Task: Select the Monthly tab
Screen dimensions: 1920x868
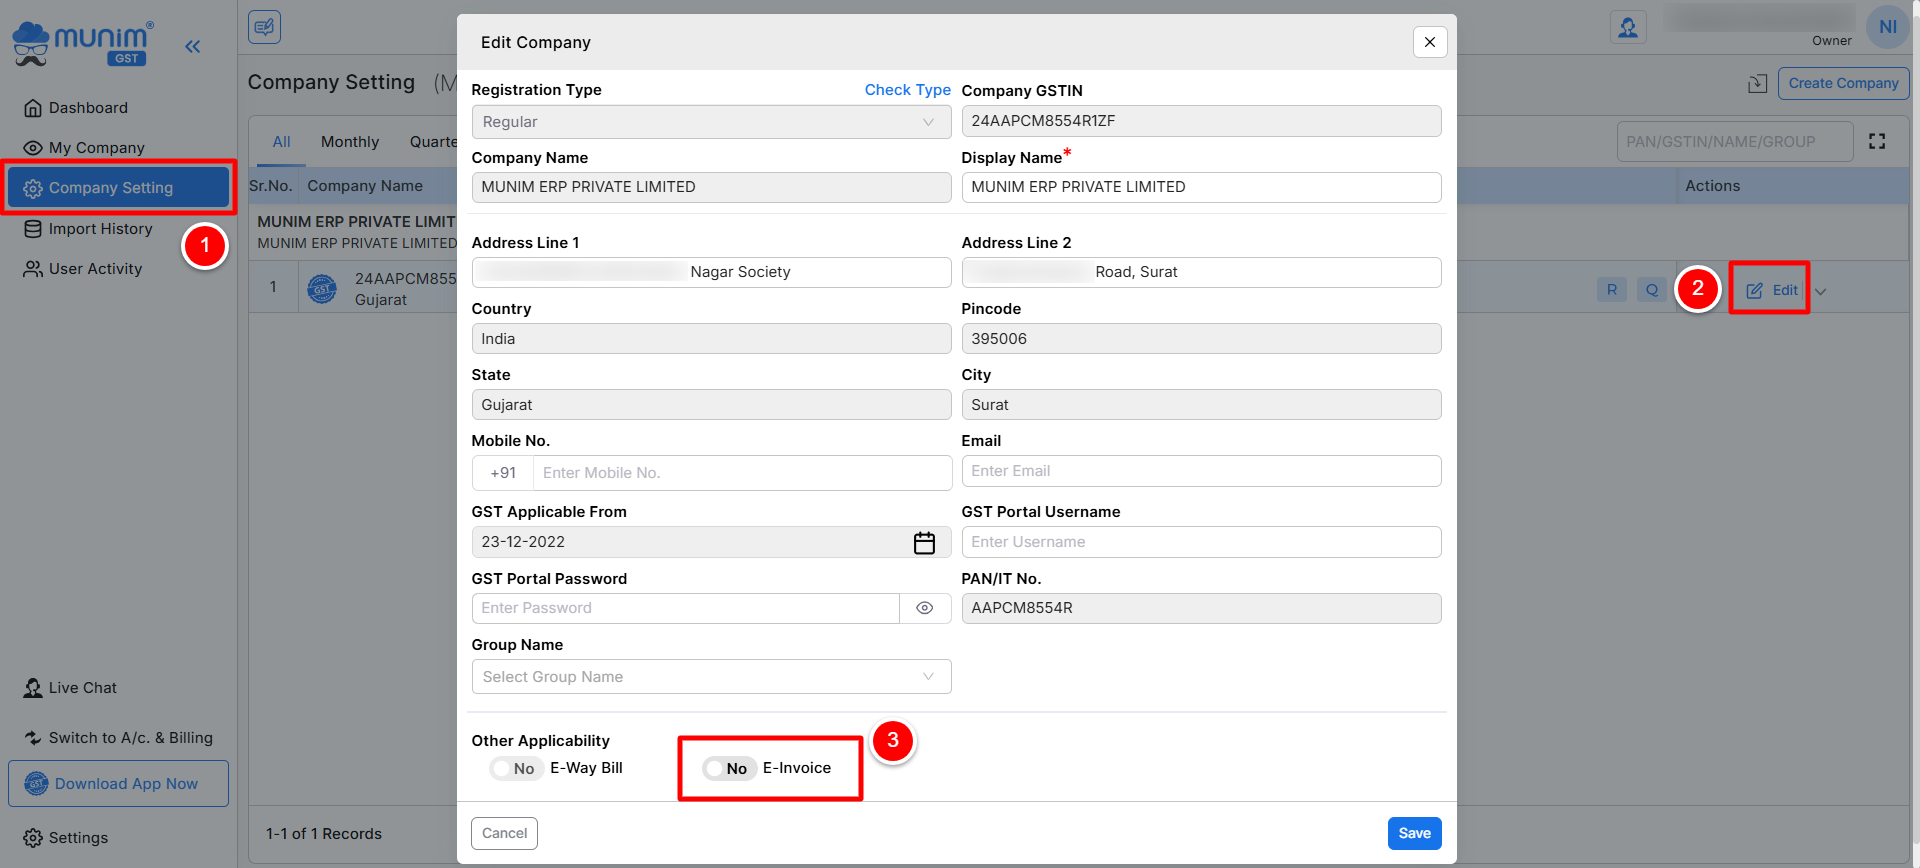Action: 350,142
